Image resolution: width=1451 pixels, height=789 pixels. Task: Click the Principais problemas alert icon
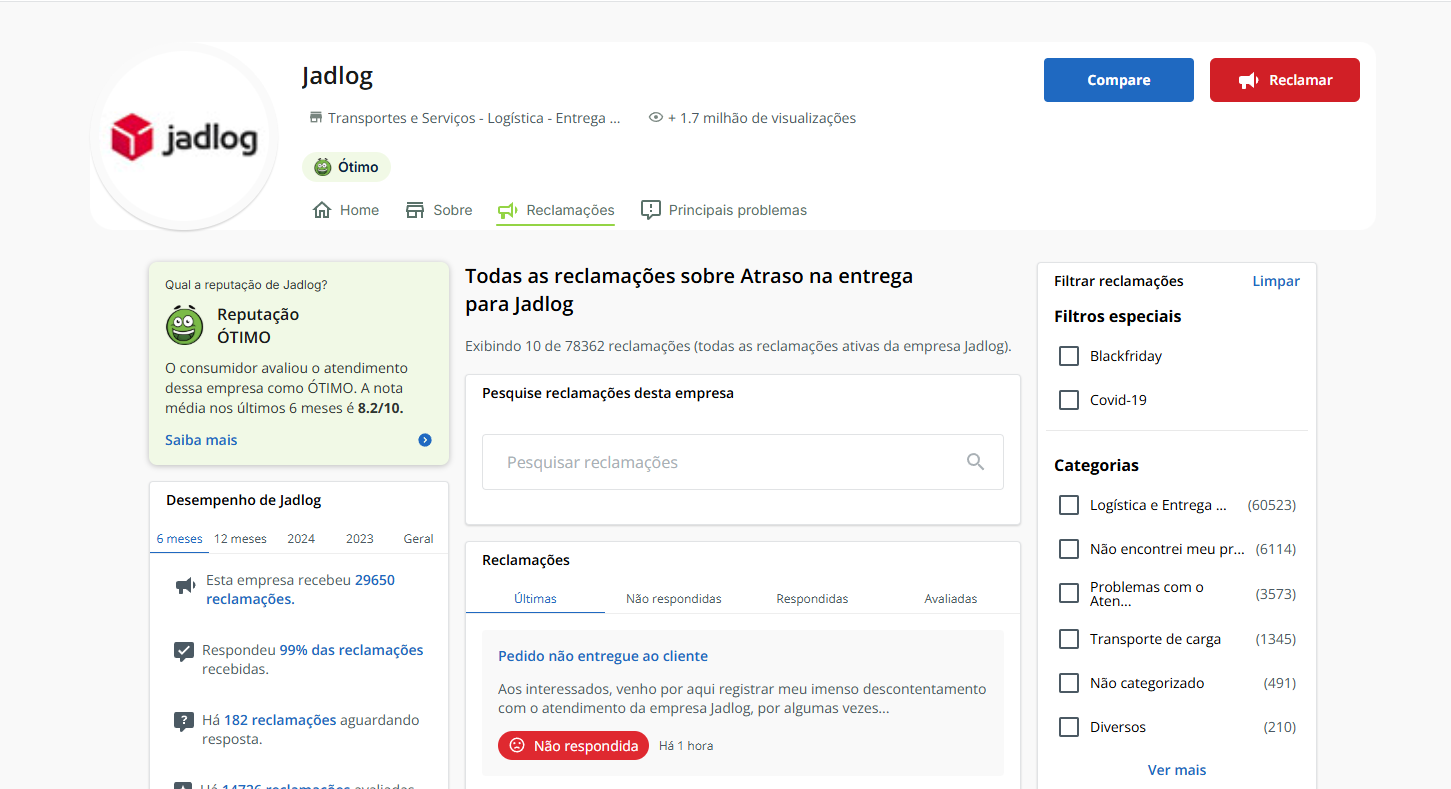click(x=651, y=210)
